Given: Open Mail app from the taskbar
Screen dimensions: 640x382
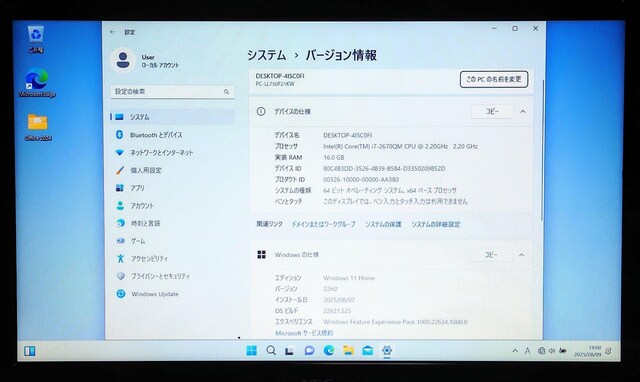Looking at the screenshot, I should coord(367,351).
